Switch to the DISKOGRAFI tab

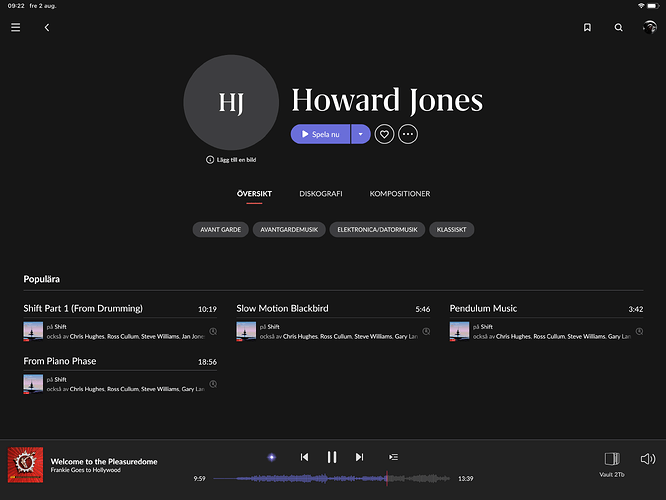coord(321,194)
